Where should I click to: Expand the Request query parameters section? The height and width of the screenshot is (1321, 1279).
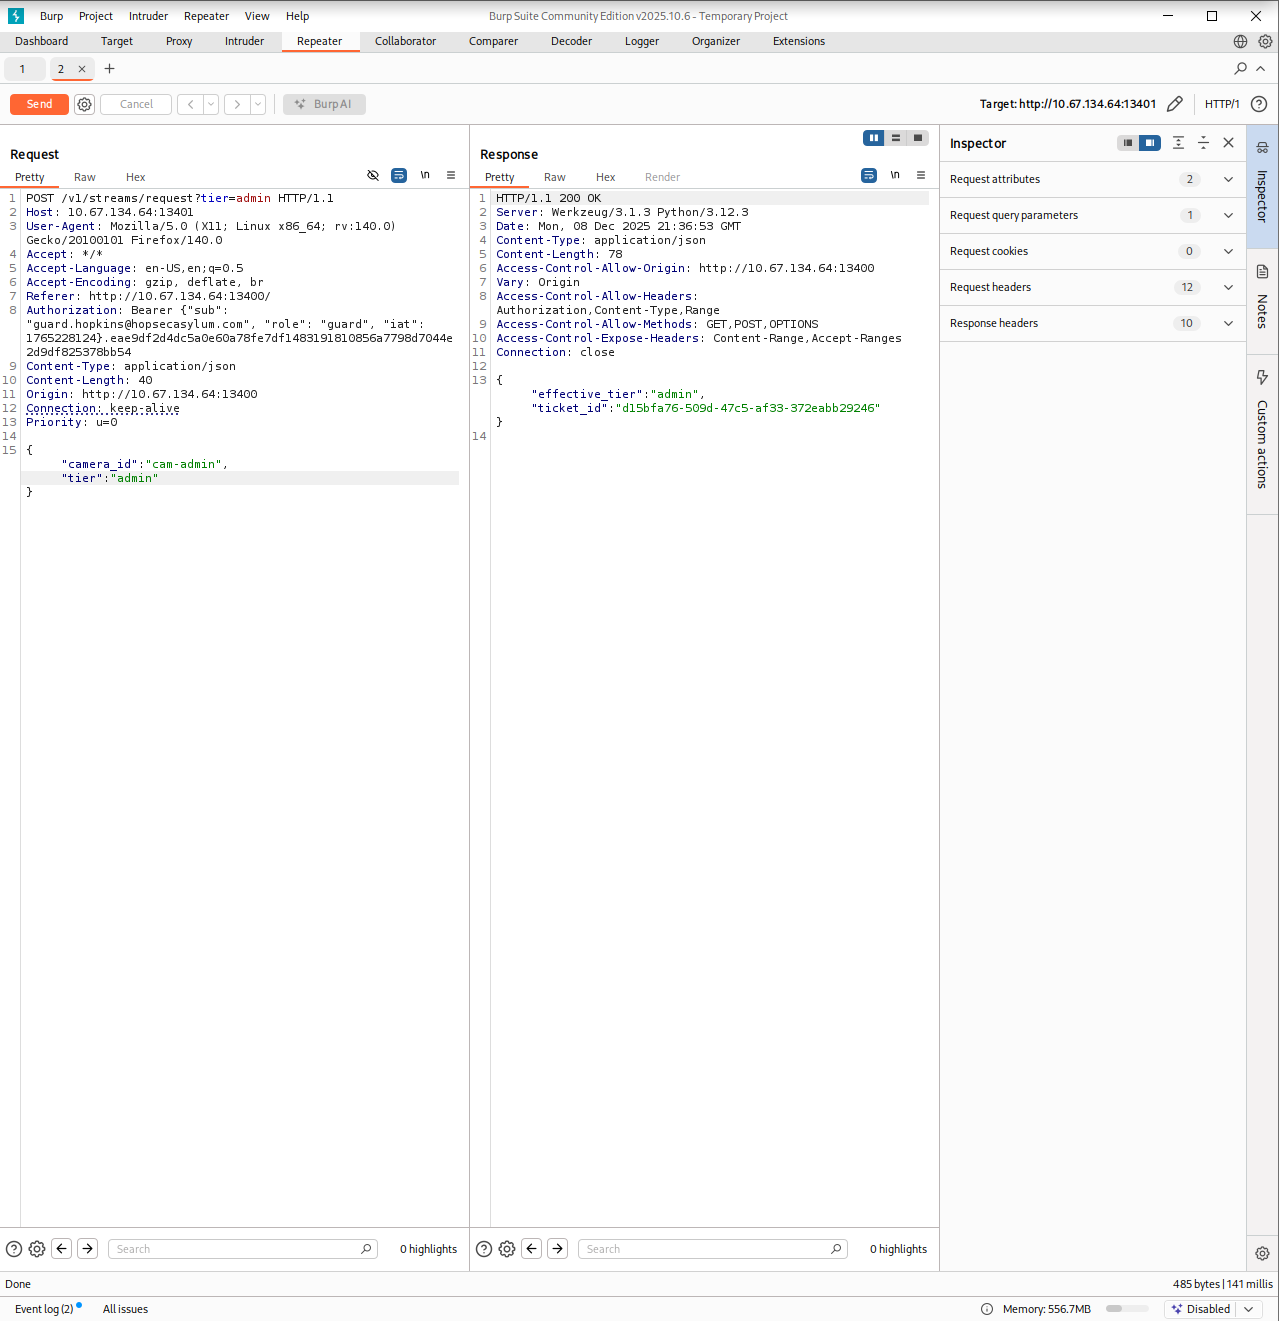pos(1228,216)
